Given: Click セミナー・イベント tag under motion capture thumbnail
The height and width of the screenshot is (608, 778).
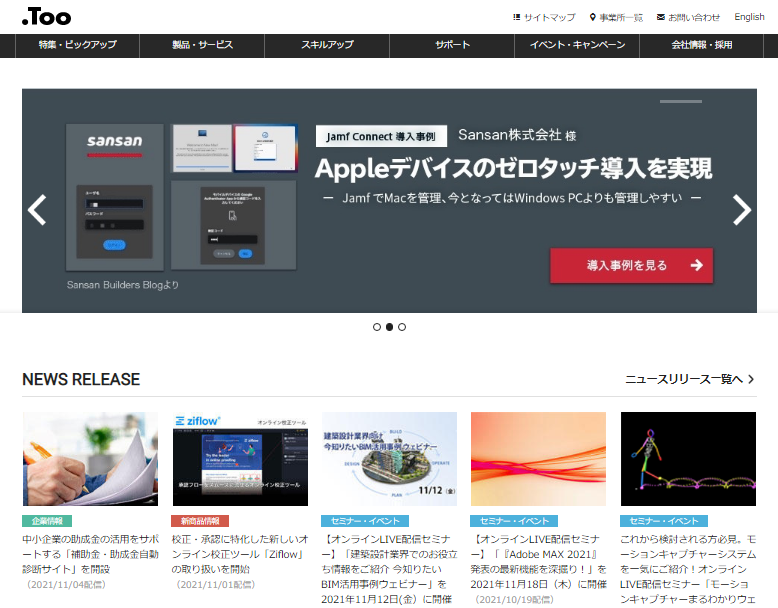Looking at the screenshot, I should click(x=664, y=521).
